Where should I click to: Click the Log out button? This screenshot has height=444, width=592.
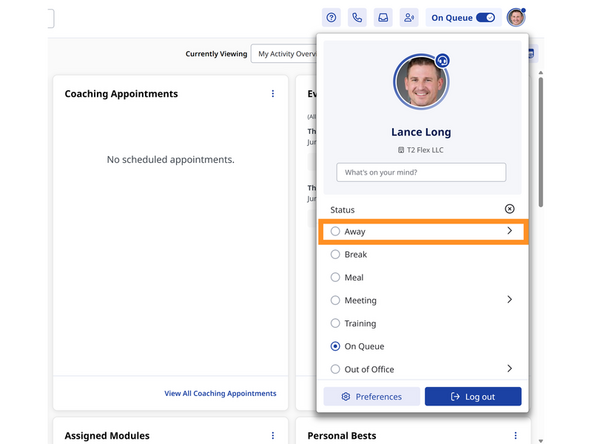pyautogui.click(x=473, y=396)
